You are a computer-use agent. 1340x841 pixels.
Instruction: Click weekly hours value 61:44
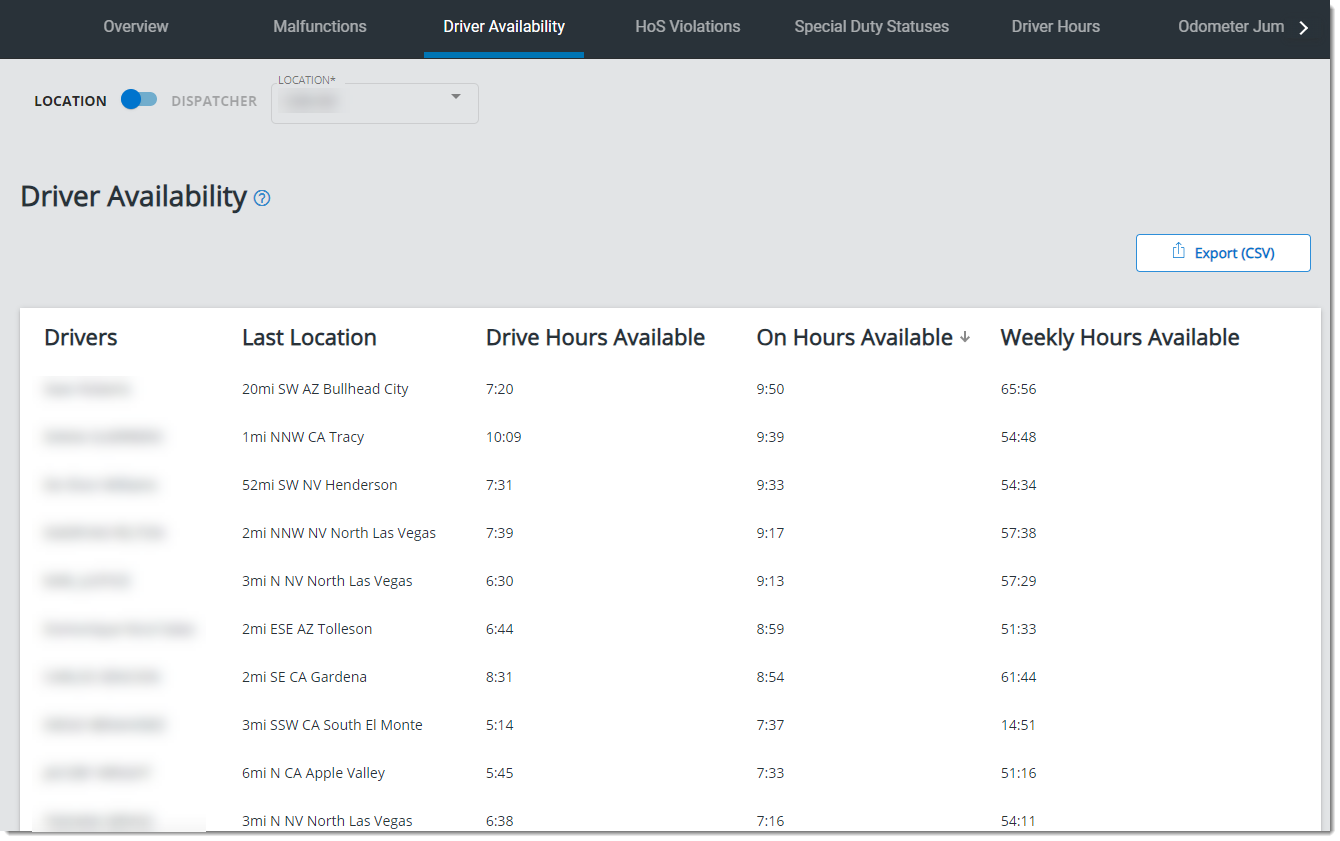(1019, 677)
